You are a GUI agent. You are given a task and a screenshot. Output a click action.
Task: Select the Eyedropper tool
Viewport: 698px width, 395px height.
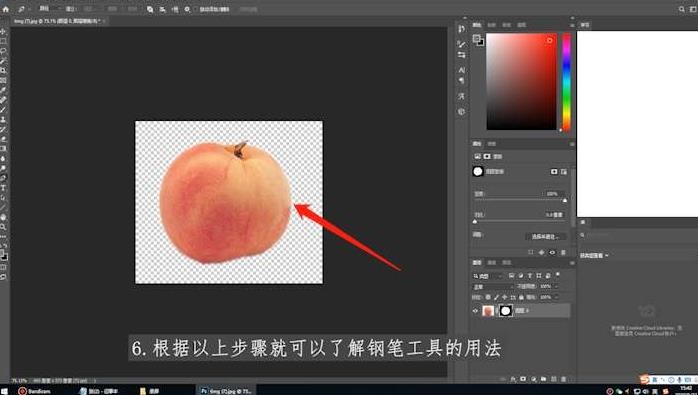pos(4,90)
